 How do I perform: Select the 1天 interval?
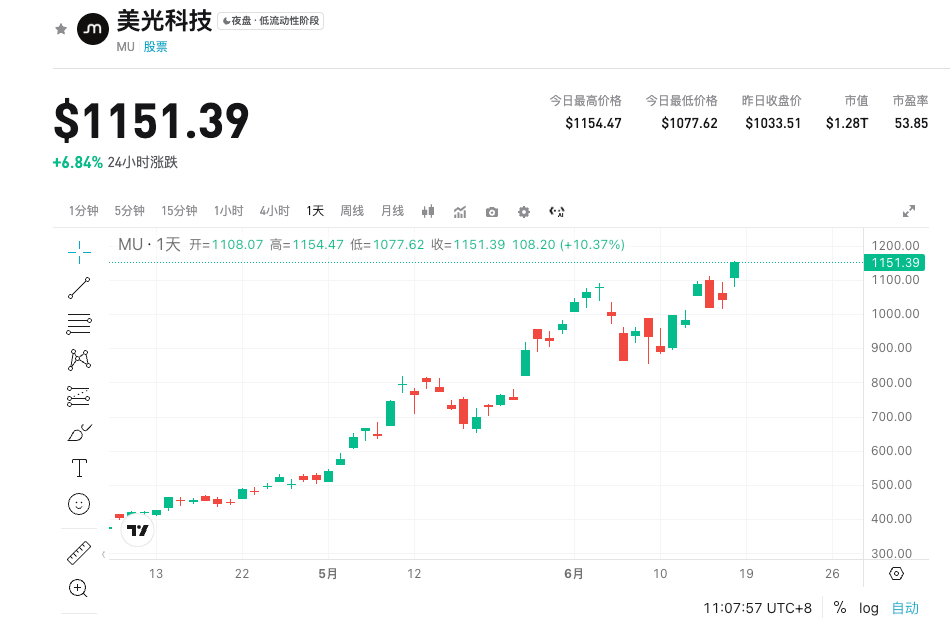(315, 211)
